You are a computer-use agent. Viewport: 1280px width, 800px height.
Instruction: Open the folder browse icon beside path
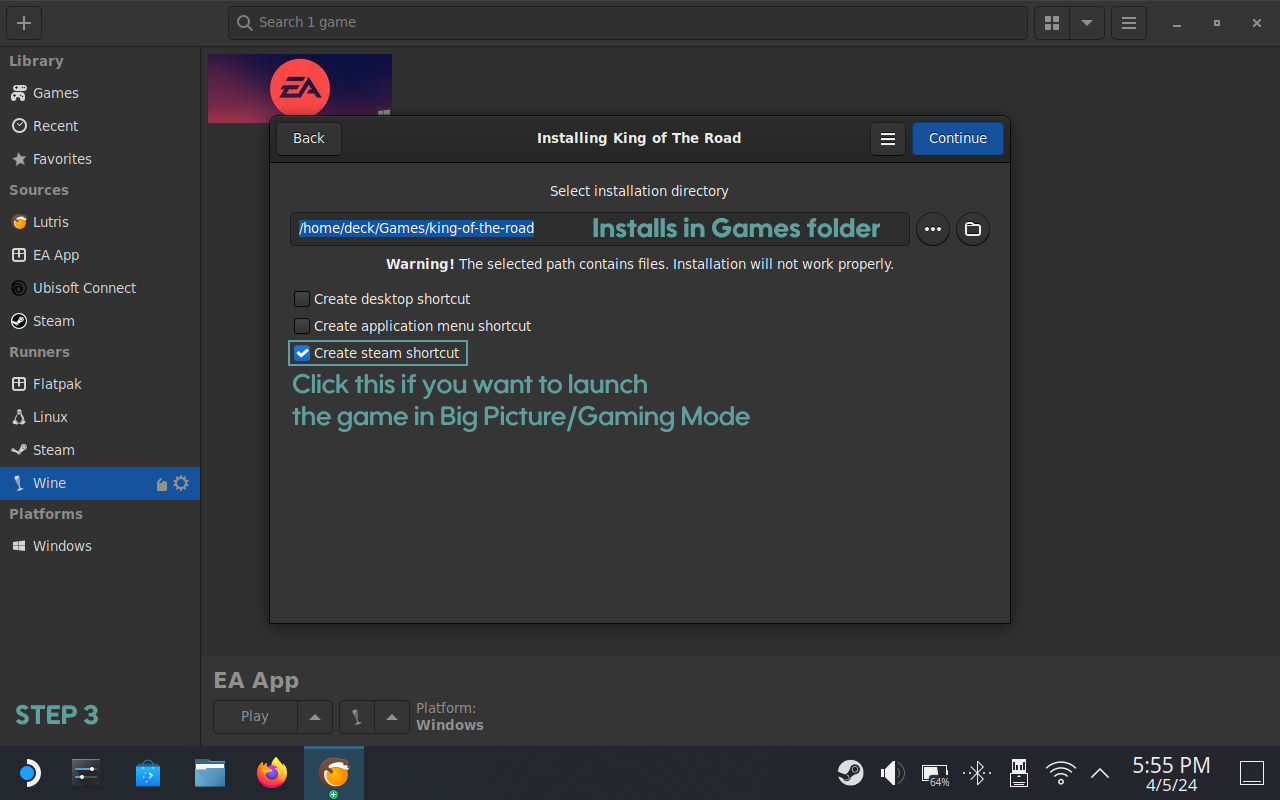[x=972, y=229]
